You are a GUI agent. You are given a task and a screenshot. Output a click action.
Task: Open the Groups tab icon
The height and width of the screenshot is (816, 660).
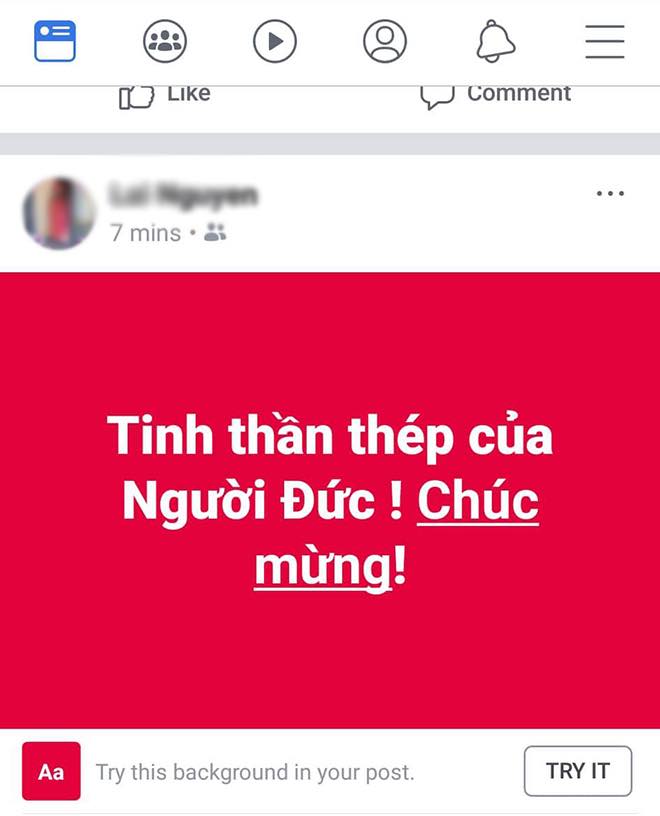click(165, 41)
